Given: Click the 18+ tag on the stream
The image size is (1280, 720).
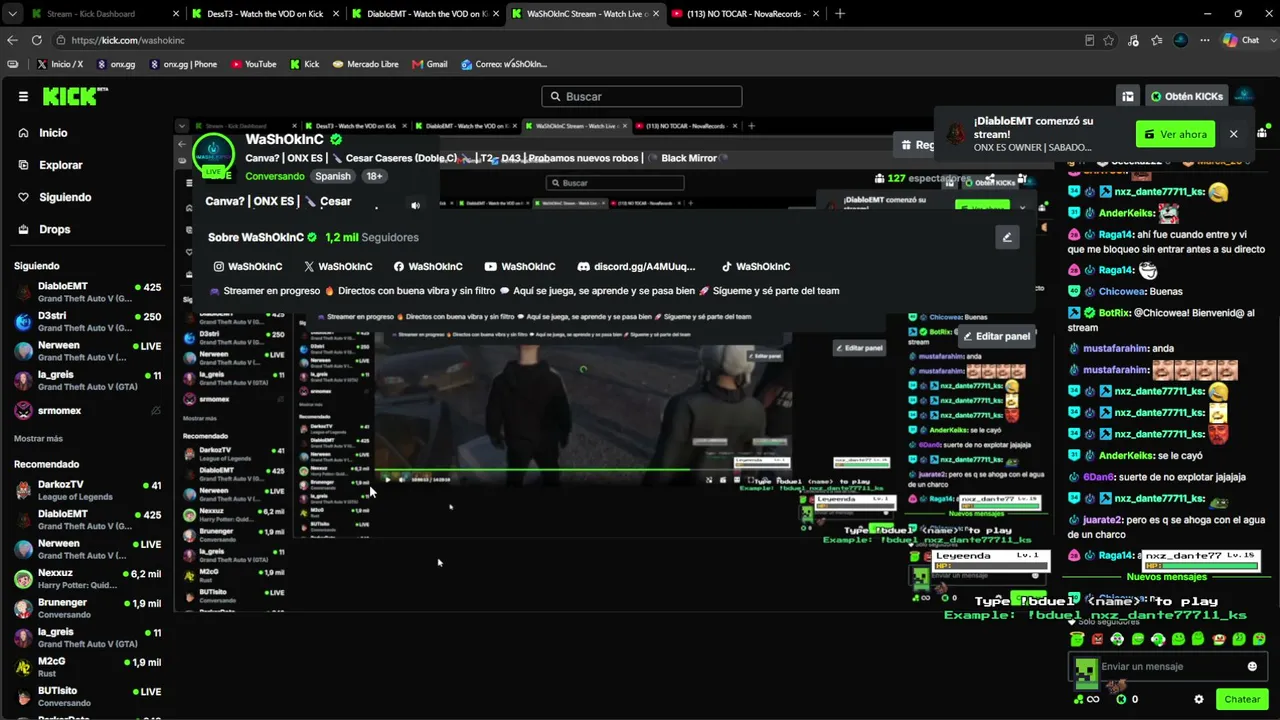Looking at the screenshot, I should click(374, 176).
